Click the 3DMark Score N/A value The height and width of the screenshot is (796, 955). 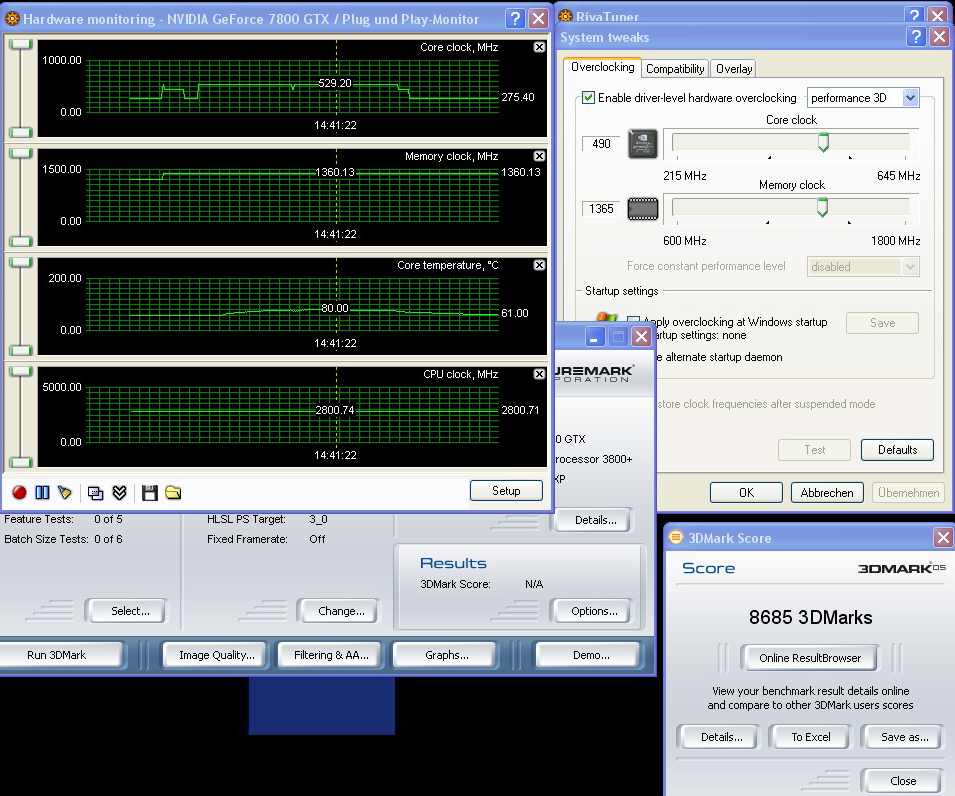point(534,584)
